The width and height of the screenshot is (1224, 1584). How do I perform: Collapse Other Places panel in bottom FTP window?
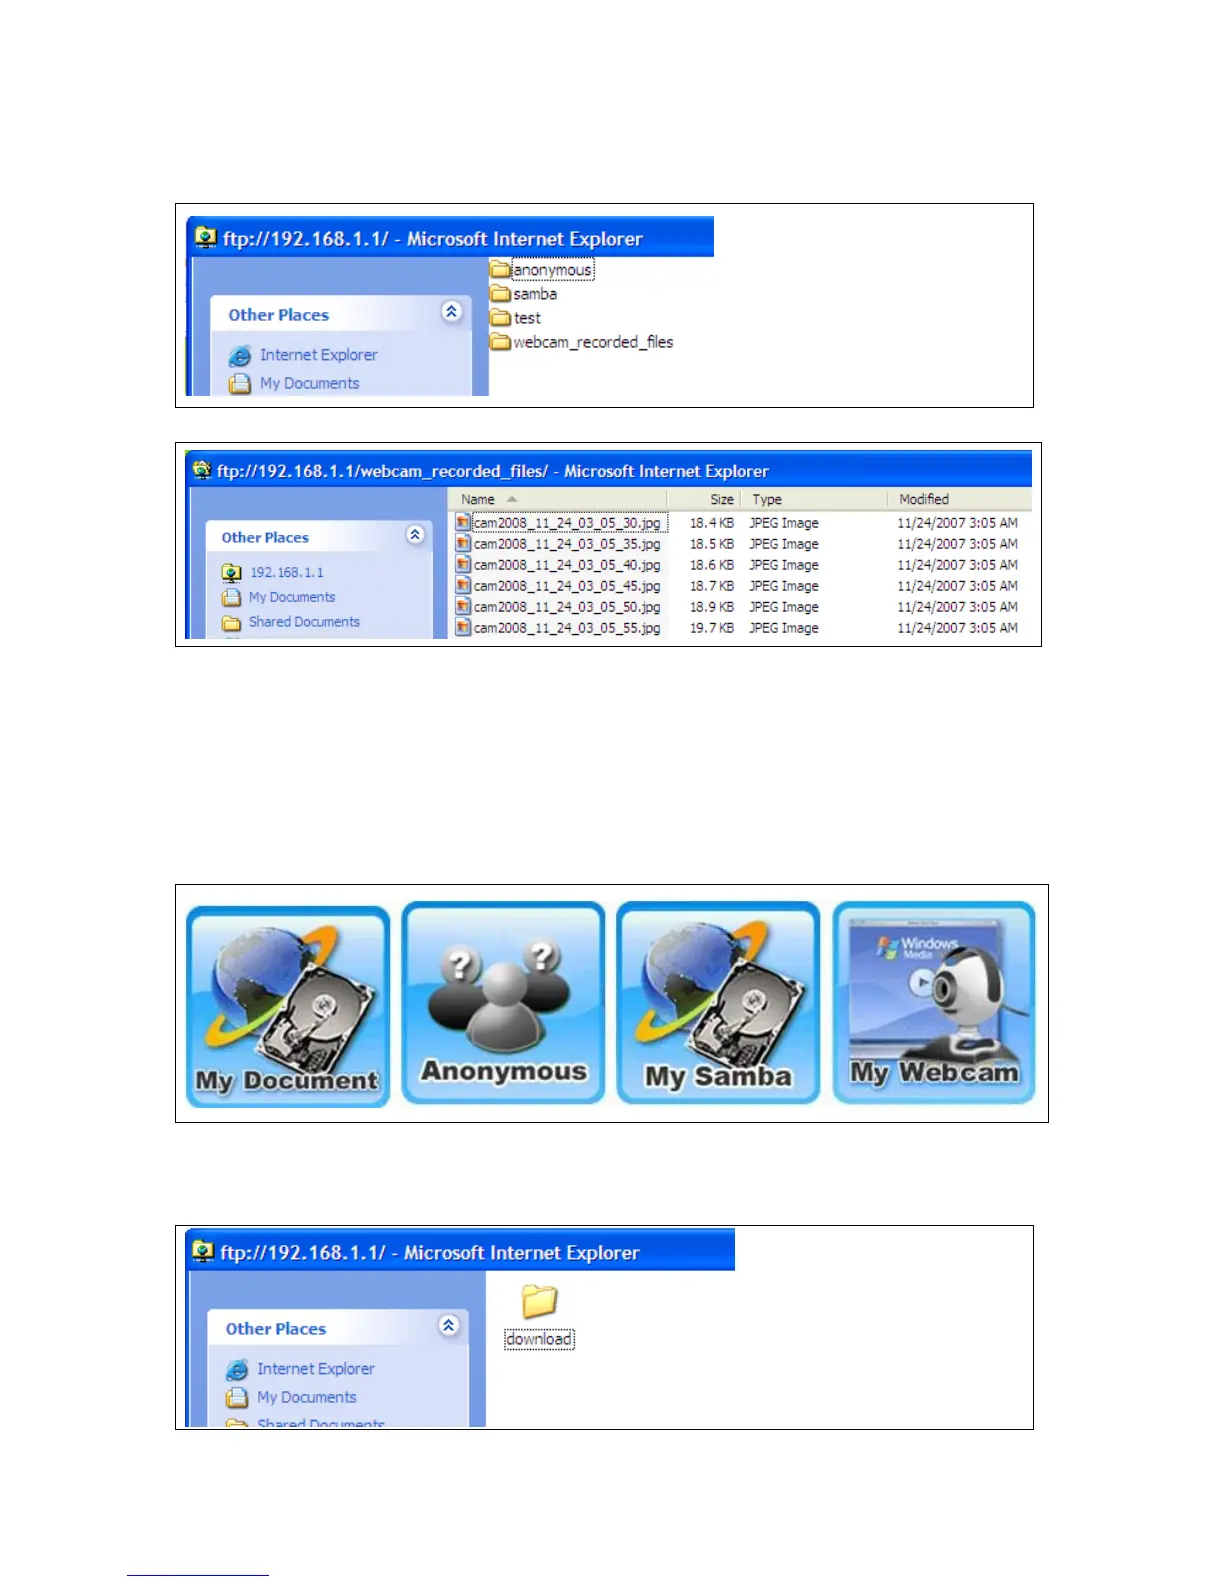448,1325
